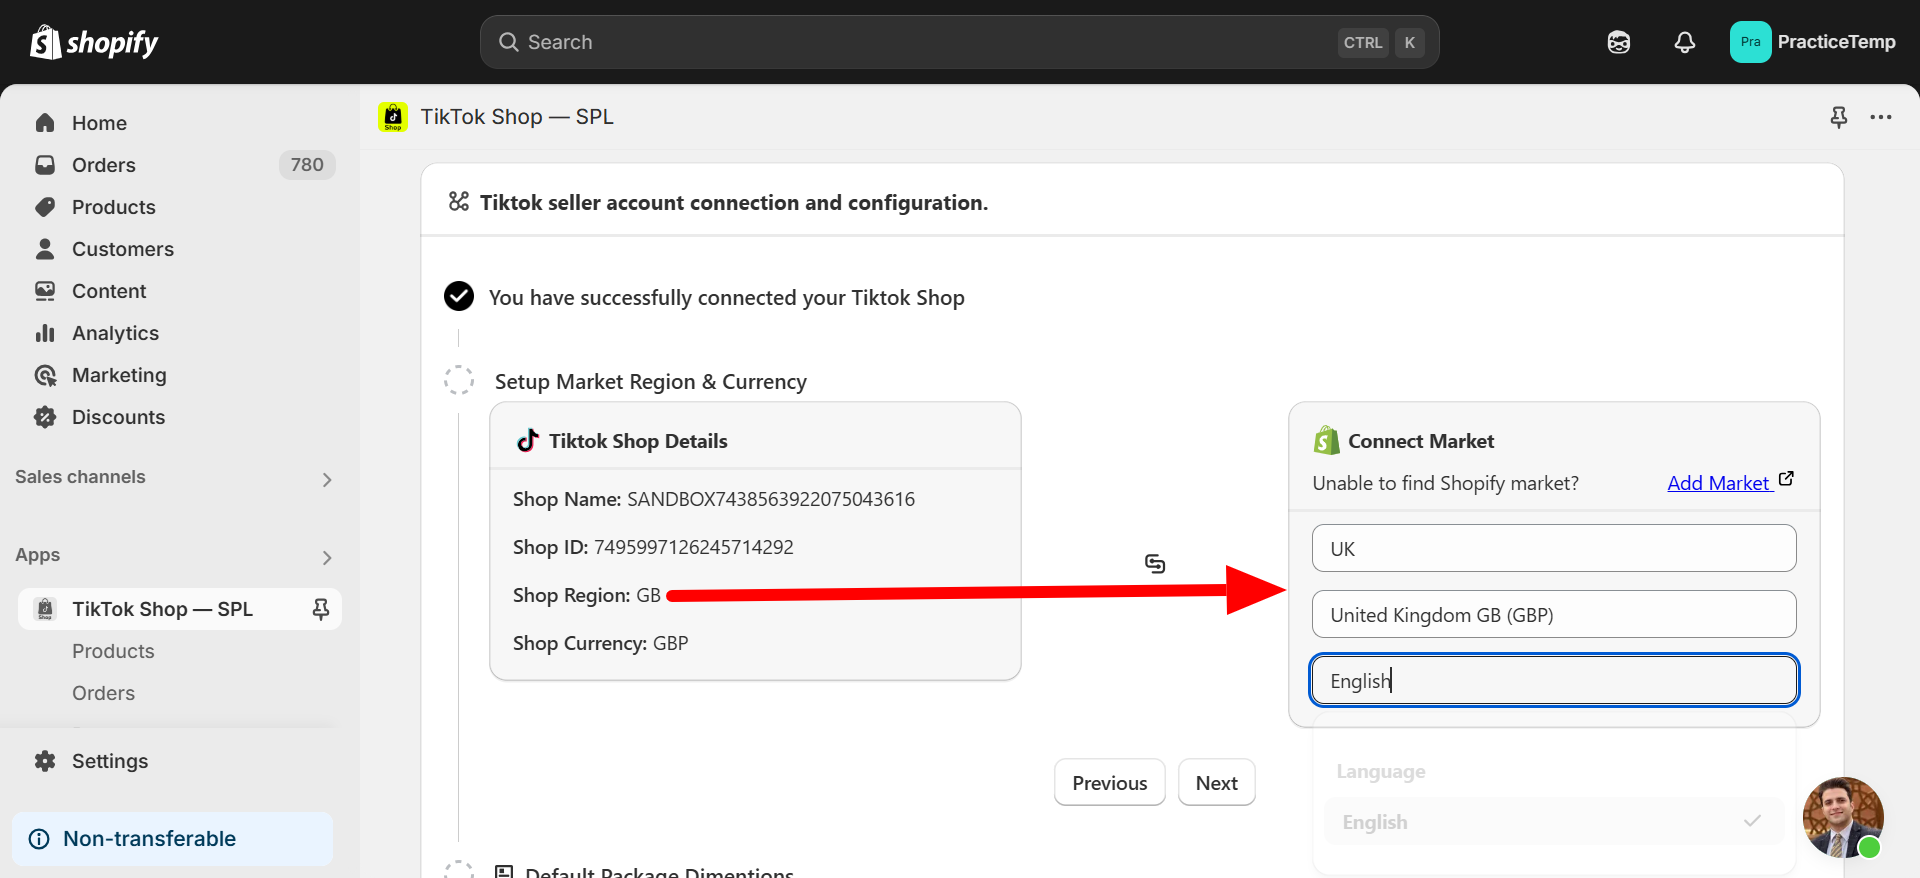Click the link icon between the panels

[1155, 564]
